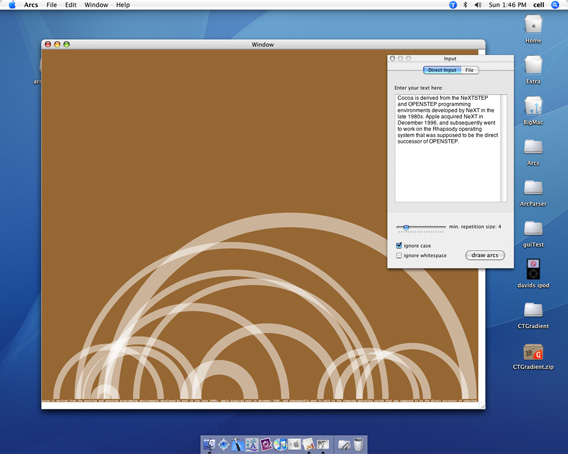The height and width of the screenshot is (454, 568).
Task: Click the draw arcs button
Action: [x=485, y=255]
